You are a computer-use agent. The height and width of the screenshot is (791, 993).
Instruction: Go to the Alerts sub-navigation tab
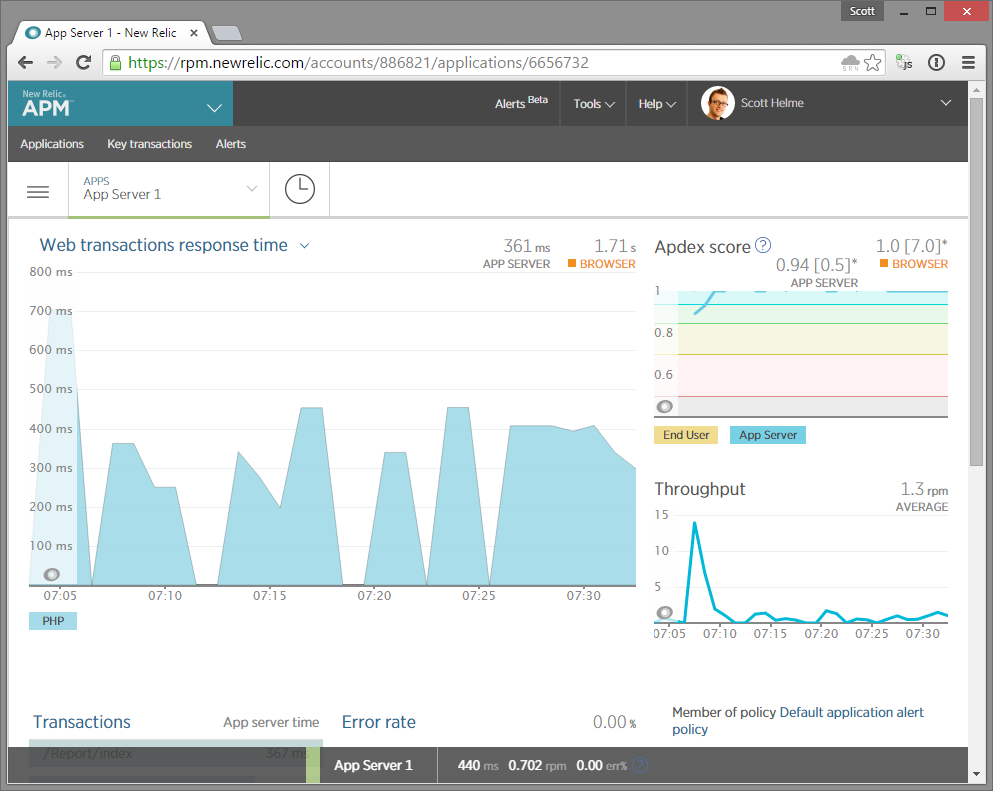[x=231, y=144]
